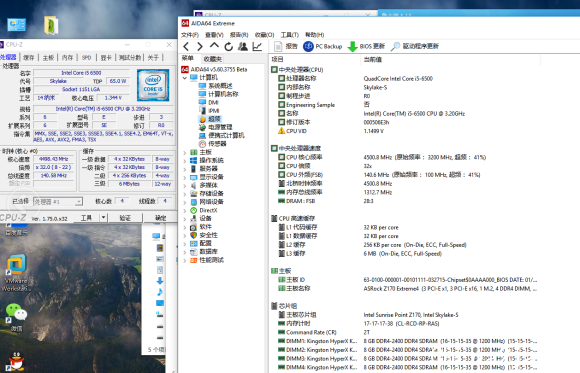Start BIOS 更新 from toolbar
The image size is (580, 373).
tap(367, 46)
